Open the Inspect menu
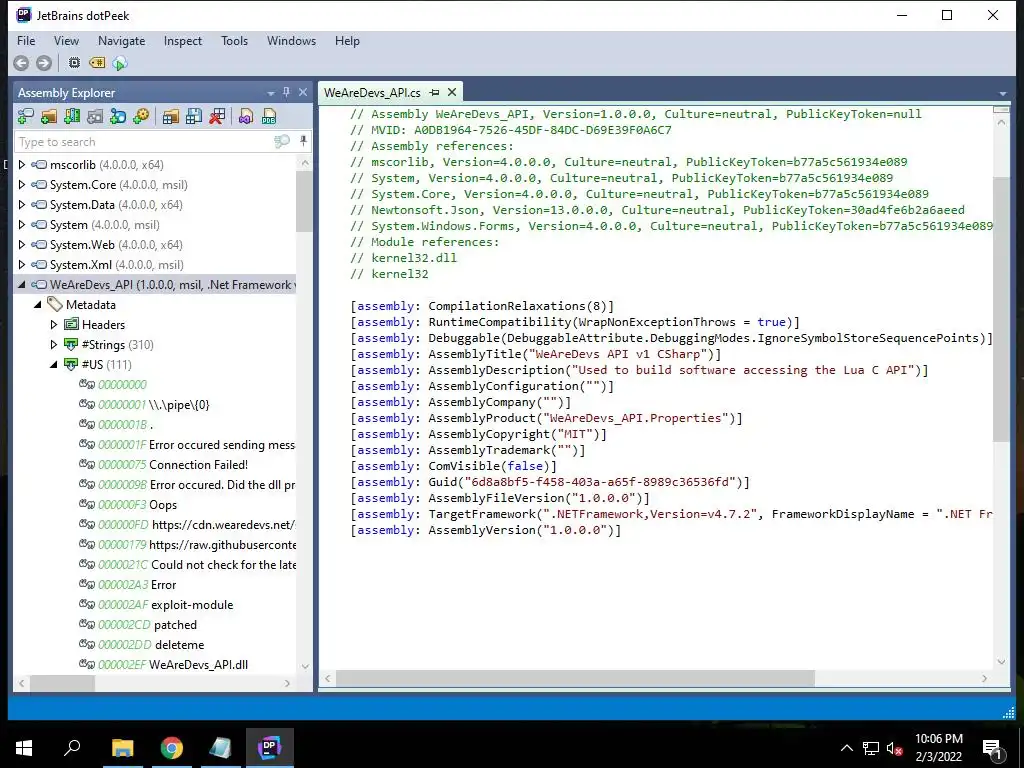The width and height of the screenshot is (1024, 768). pos(183,40)
